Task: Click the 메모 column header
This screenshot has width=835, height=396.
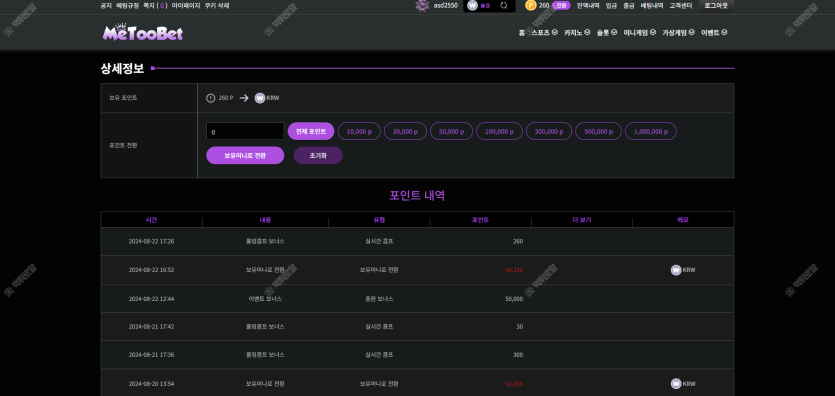Action: (683, 220)
